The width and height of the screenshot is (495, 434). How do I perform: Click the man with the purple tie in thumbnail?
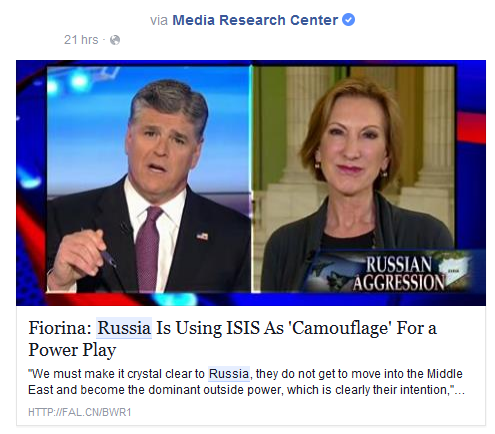[148, 187]
